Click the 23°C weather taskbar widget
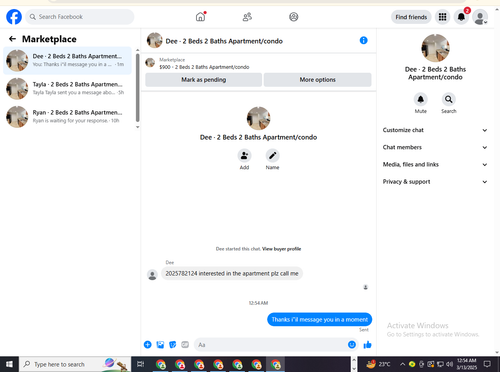Screen dimensions: 500x372 (378, 364)
